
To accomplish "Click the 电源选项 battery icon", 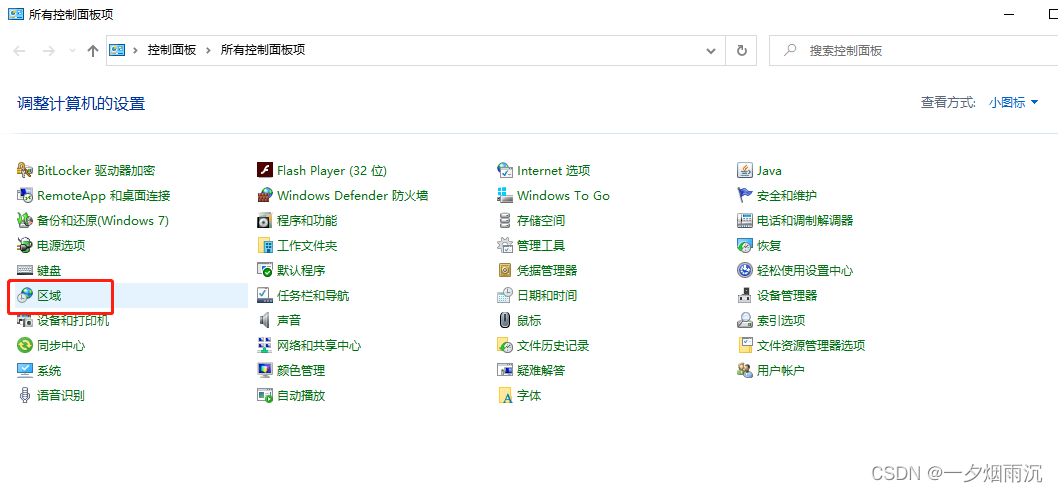I will [25, 246].
